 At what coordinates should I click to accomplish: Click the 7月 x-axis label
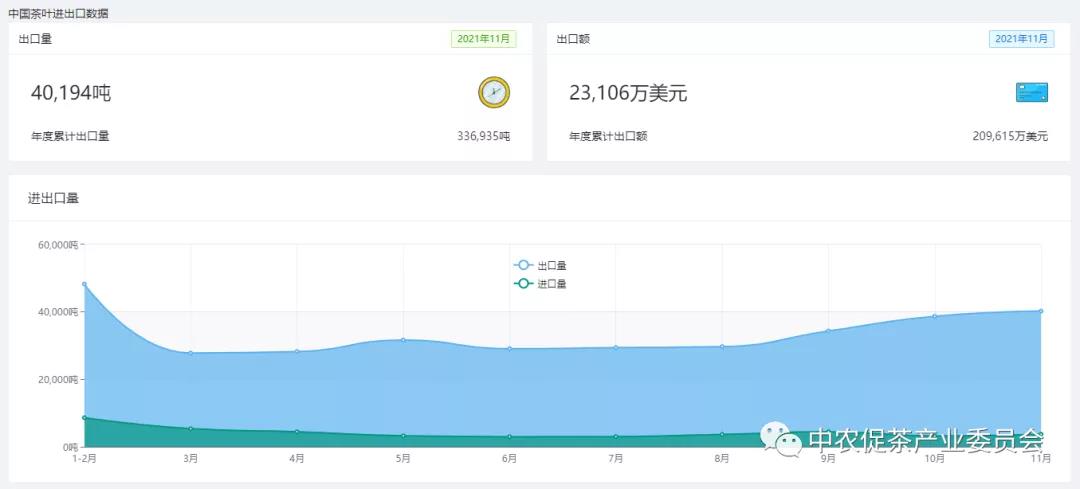pyautogui.click(x=616, y=459)
